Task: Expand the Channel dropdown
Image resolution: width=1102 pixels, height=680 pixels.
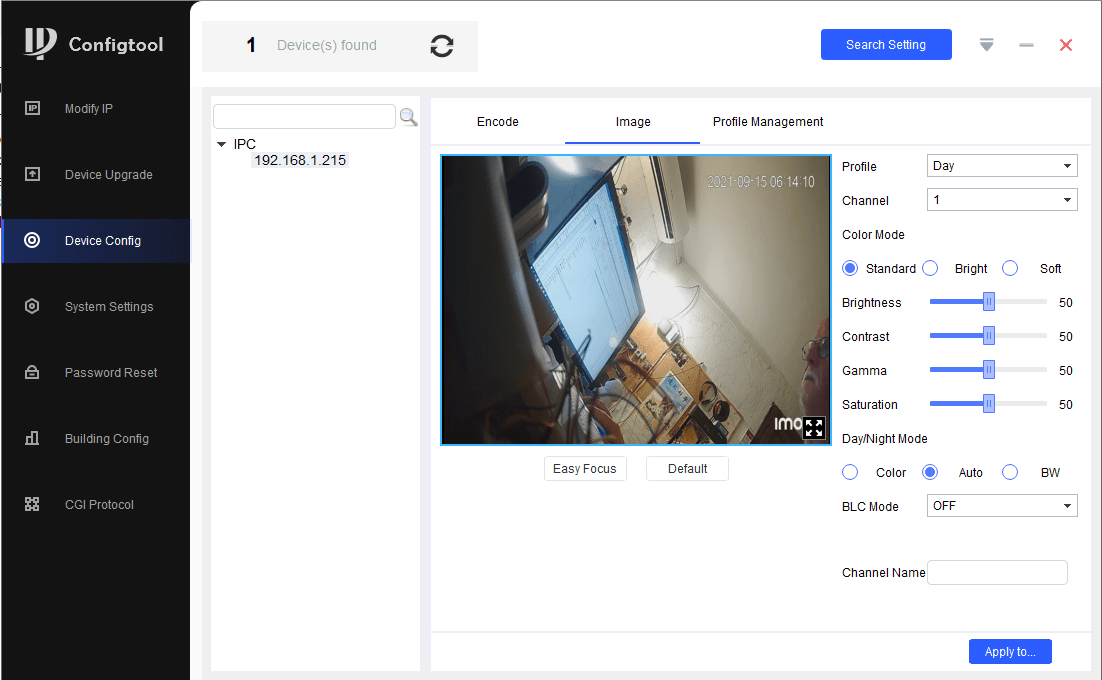Action: tap(1001, 200)
